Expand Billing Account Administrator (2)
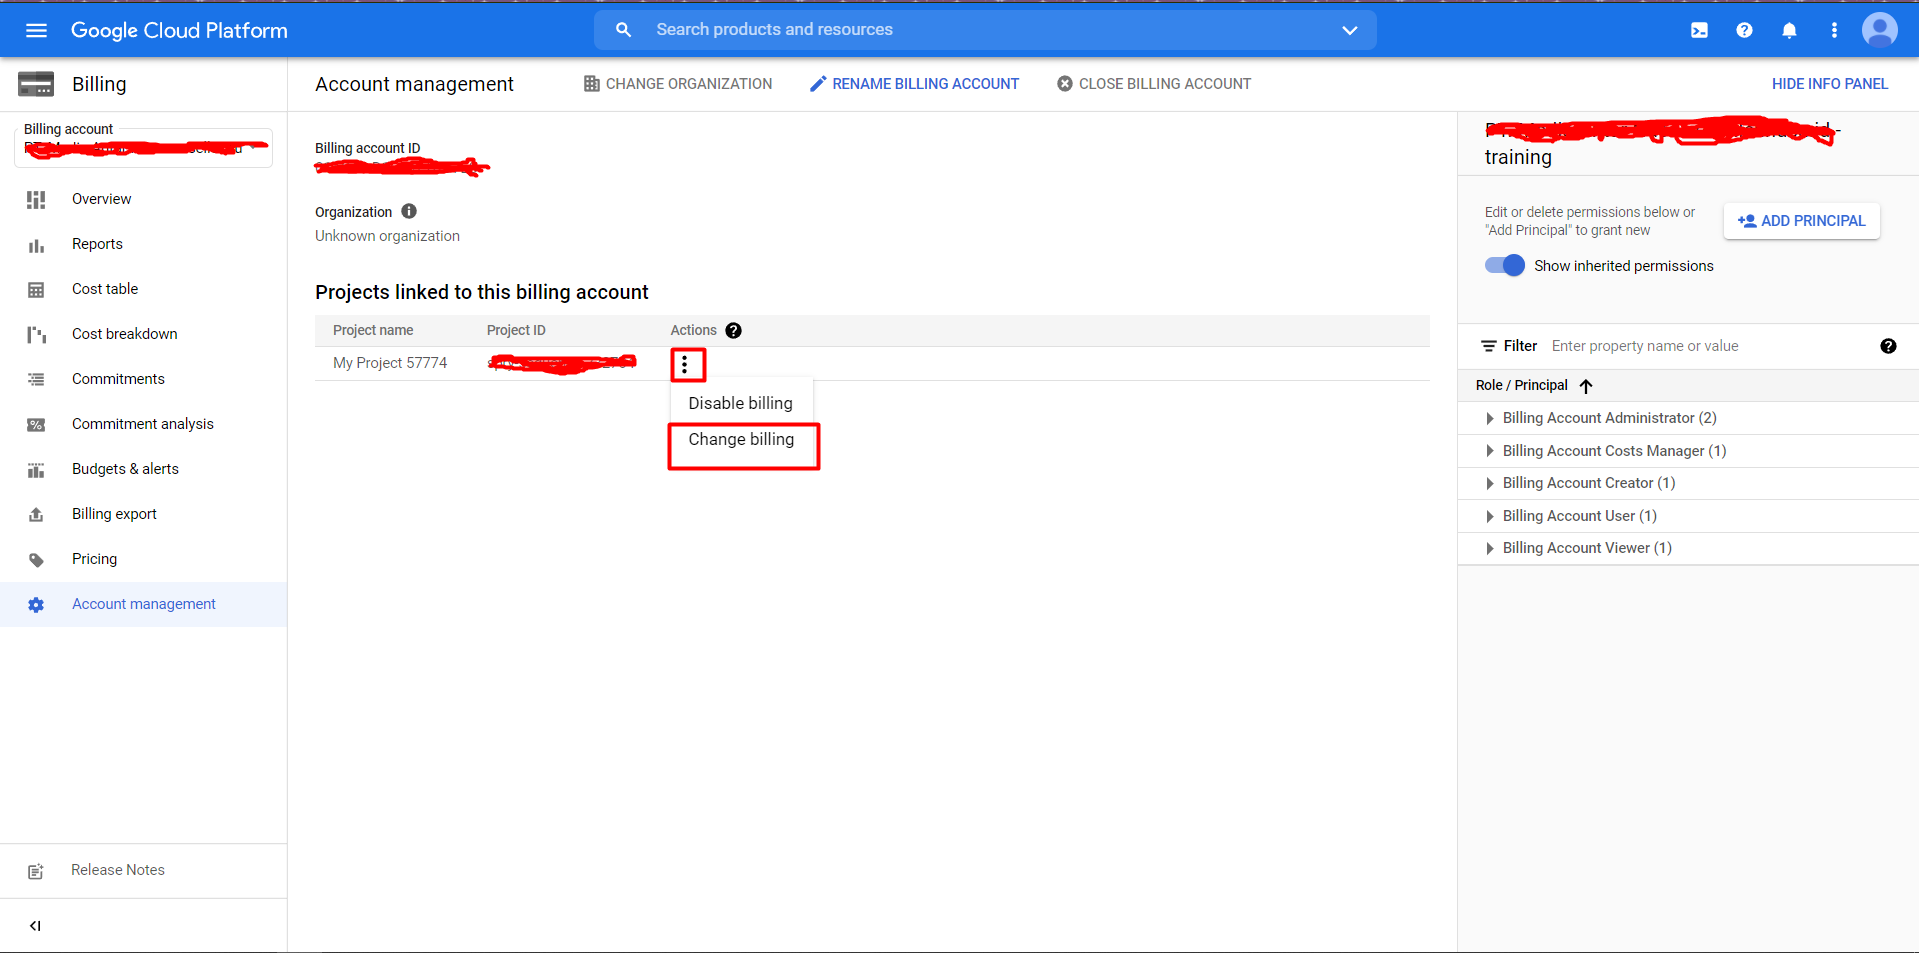The height and width of the screenshot is (953, 1919). point(1490,418)
